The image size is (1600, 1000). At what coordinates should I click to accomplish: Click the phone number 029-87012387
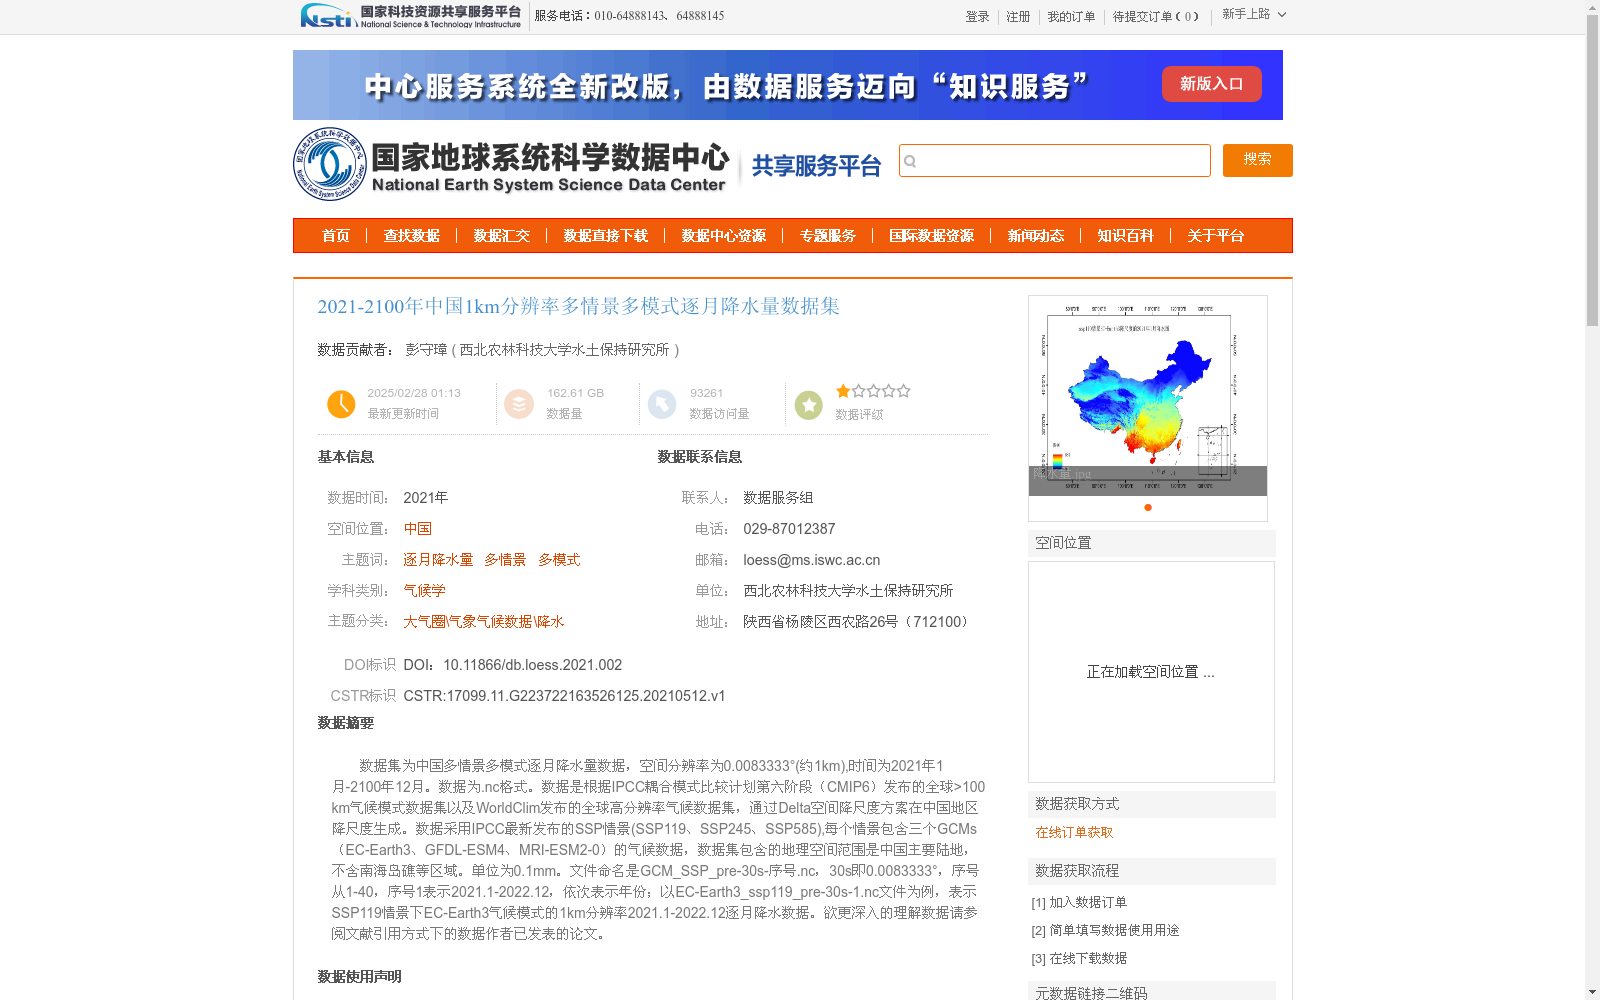(789, 529)
